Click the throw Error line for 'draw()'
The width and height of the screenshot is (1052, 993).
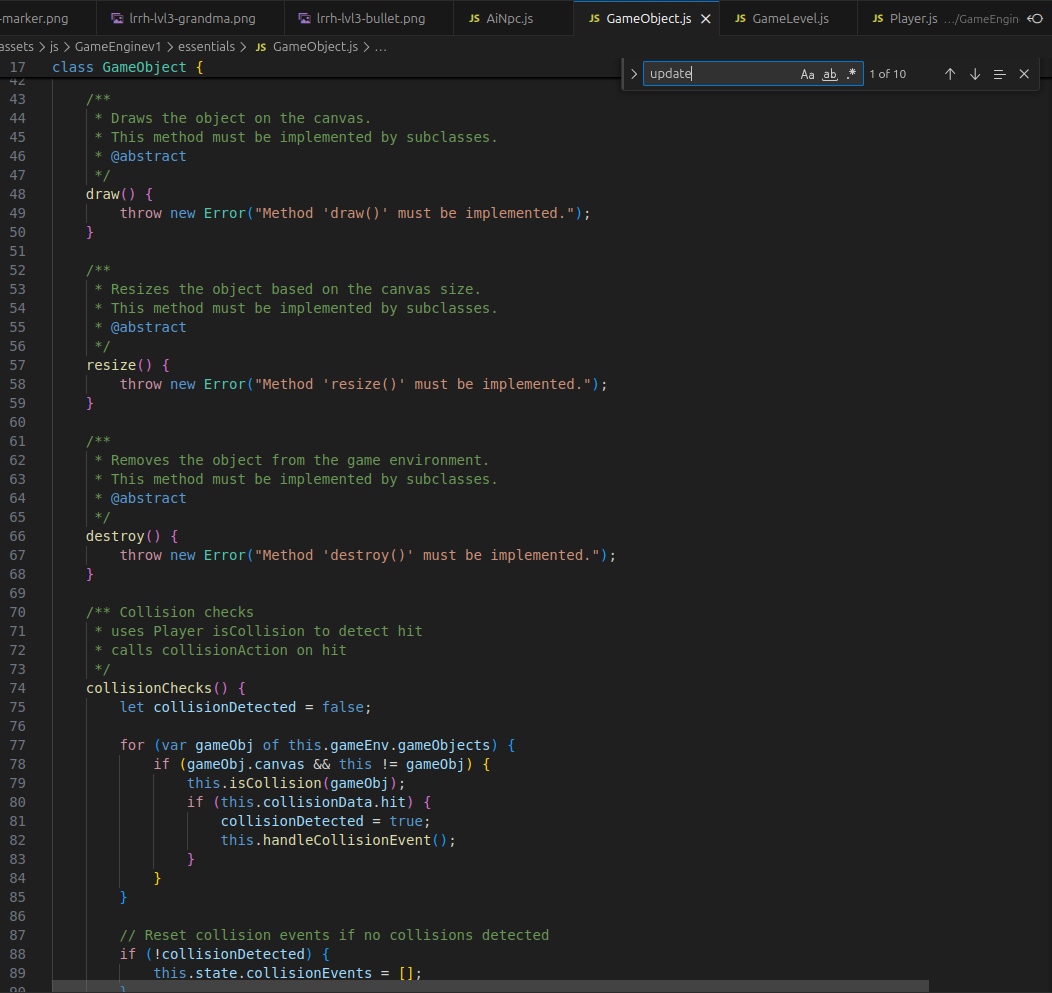[x=355, y=213]
